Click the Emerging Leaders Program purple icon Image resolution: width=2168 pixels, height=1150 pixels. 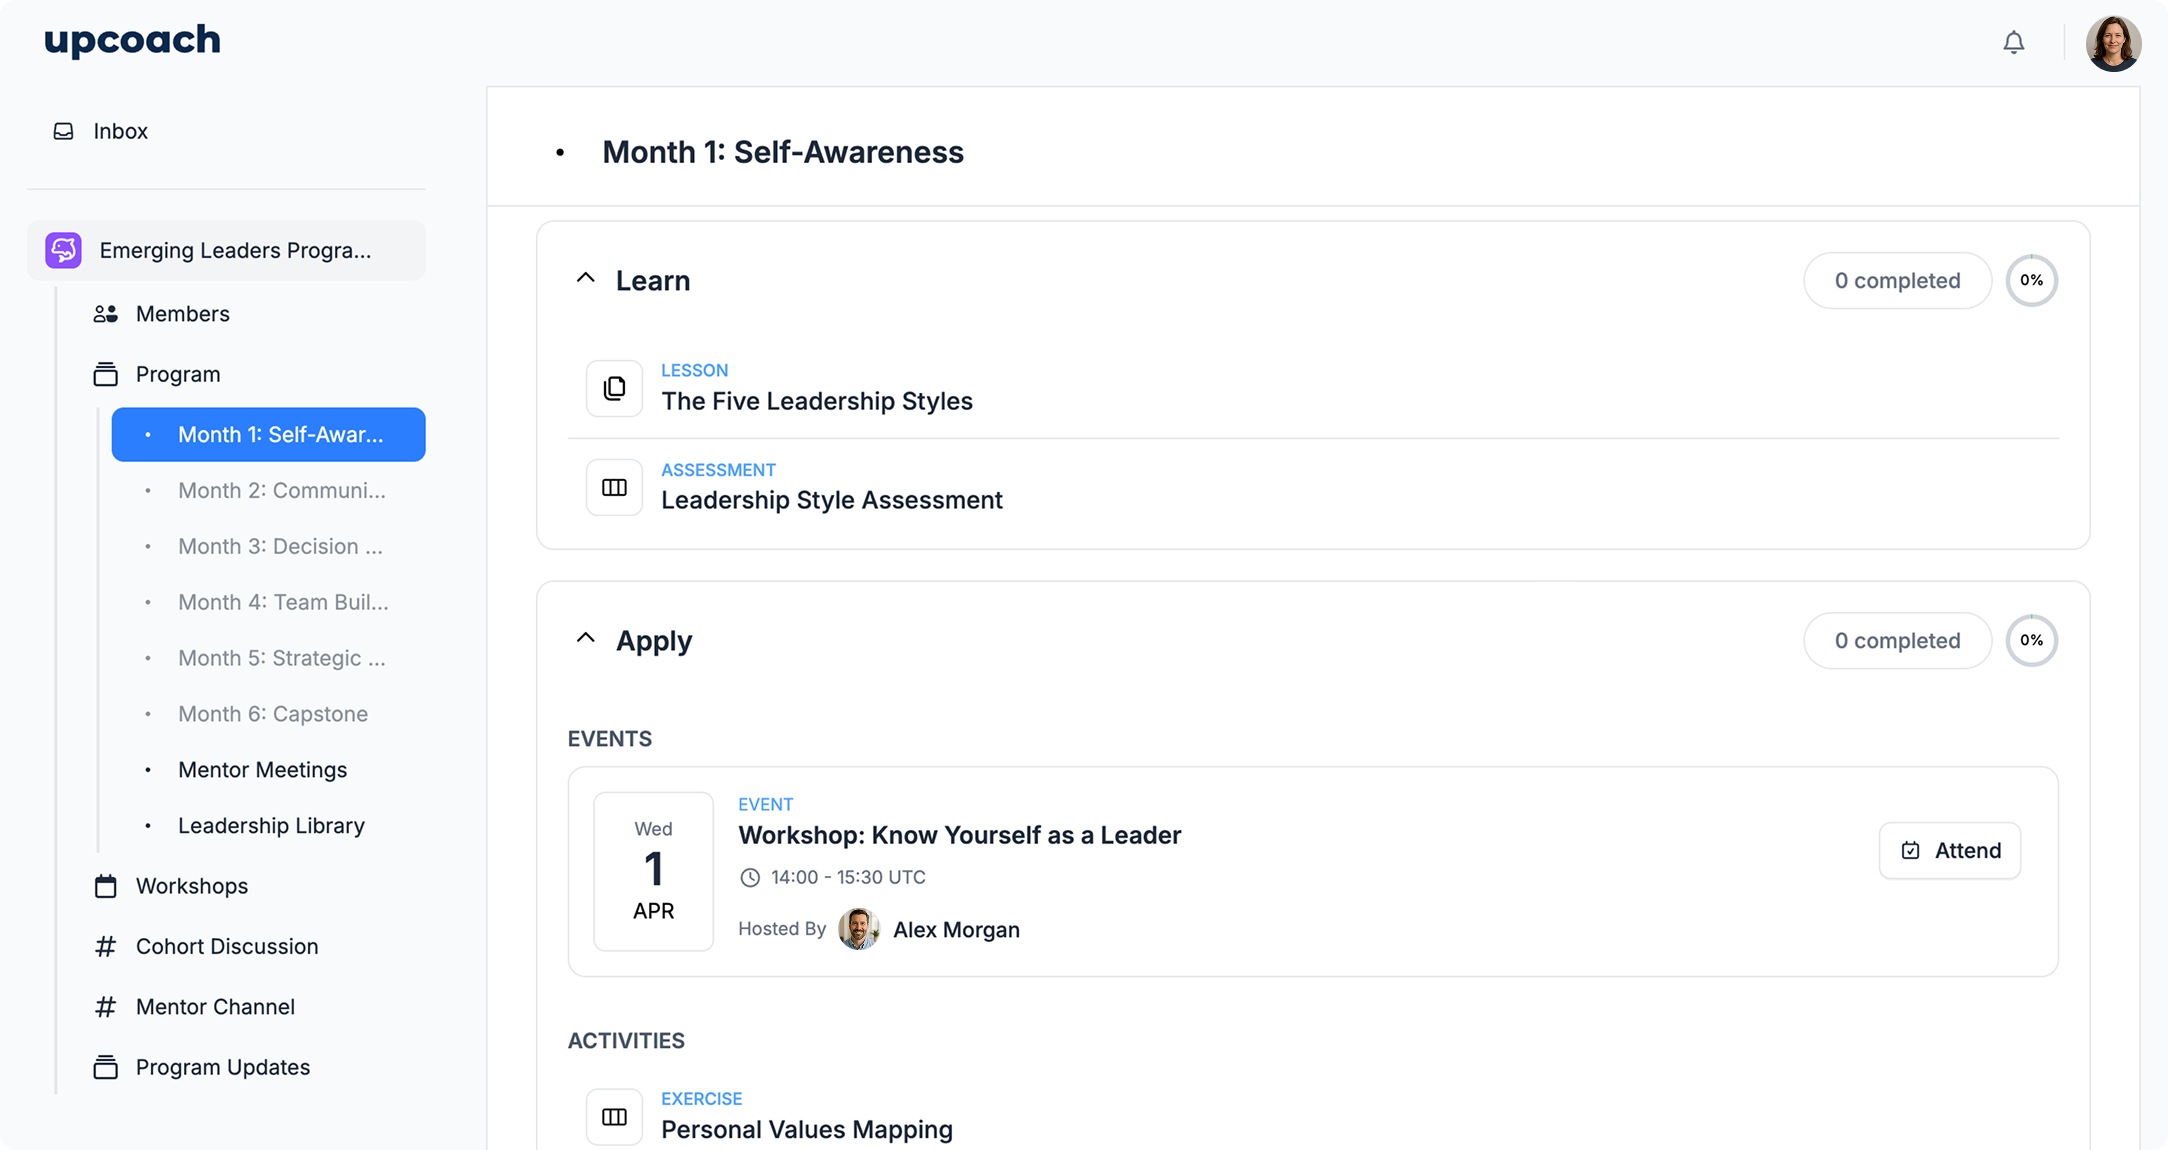[x=64, y=250]
